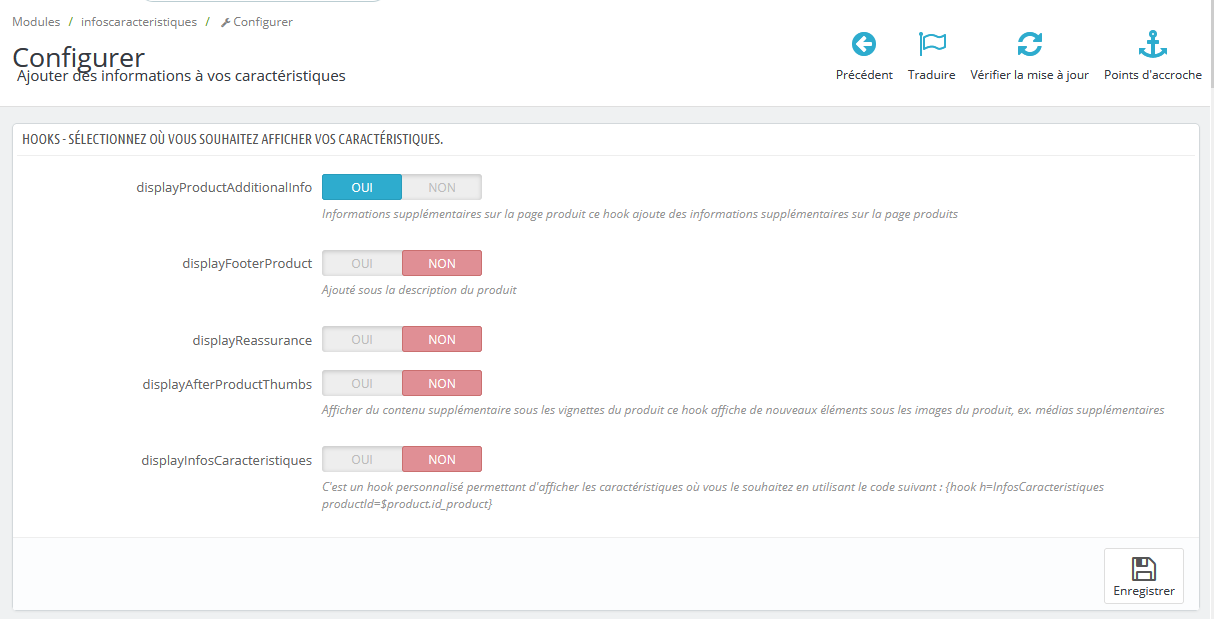Image resolution: width=1214 pixels, height=619 pixels.
Task: Click the displayProductAdditionalInfo label
Action: pyautogui.click(x=224, y=187)
